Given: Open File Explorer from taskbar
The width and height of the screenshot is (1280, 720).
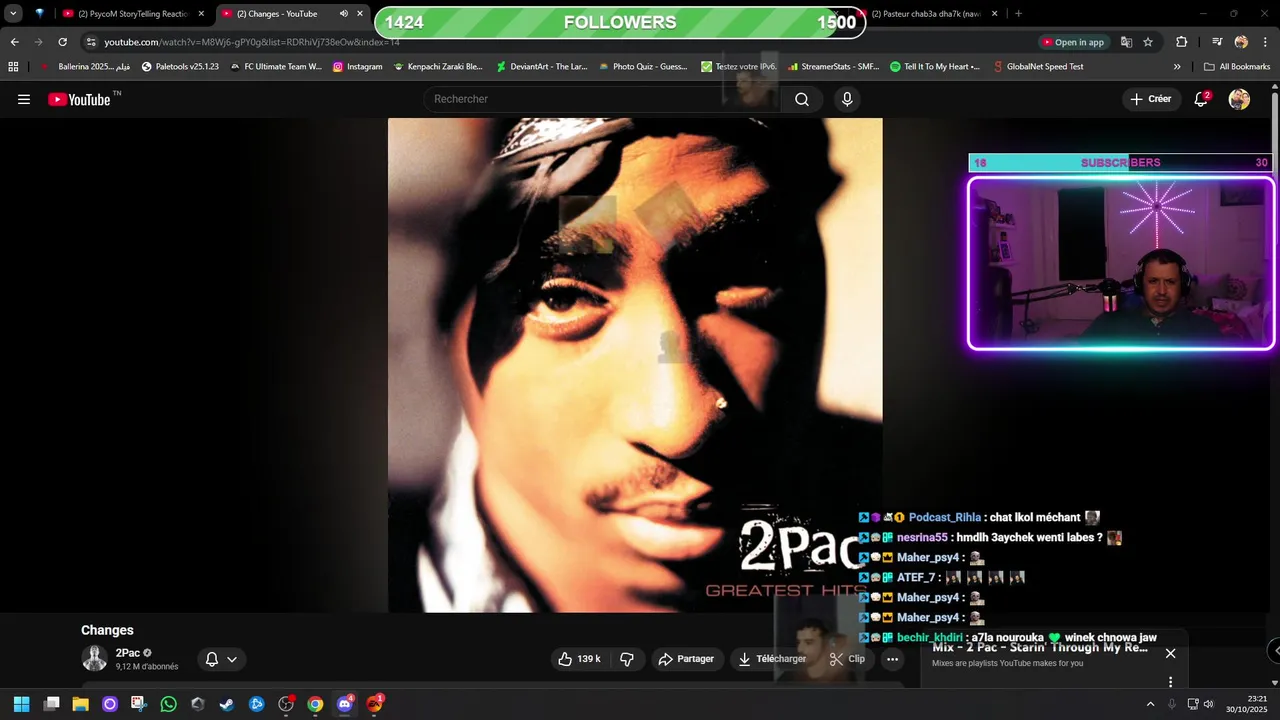Looking at the screenshot, I should click(x=81, y=704).
